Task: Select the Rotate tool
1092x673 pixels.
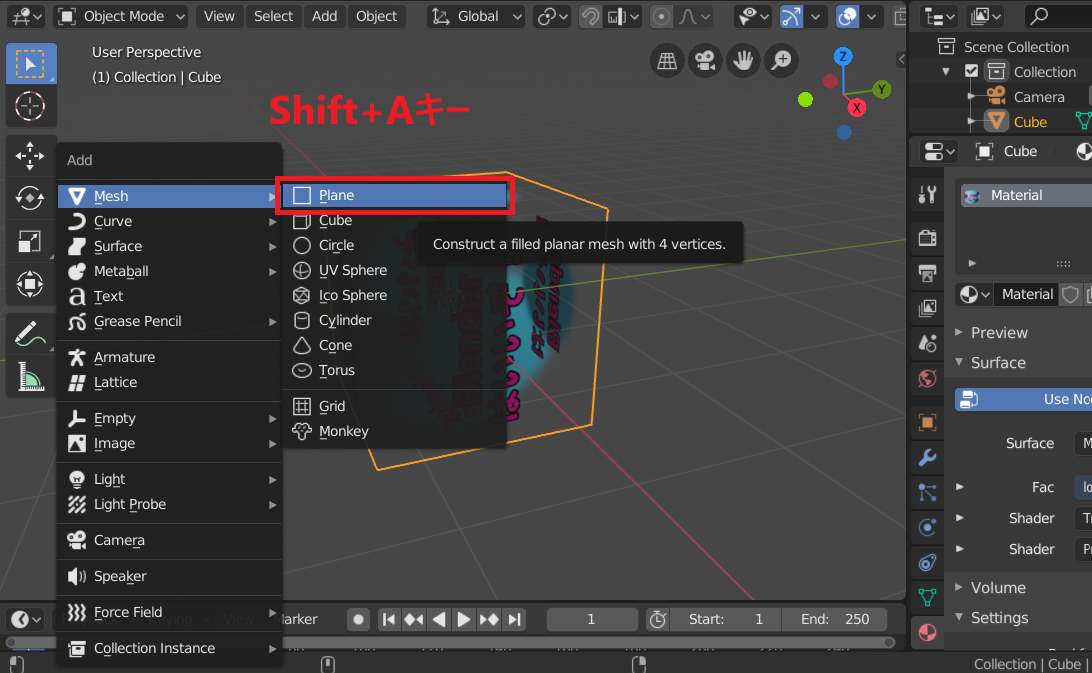Action: [x=30, y=198]
